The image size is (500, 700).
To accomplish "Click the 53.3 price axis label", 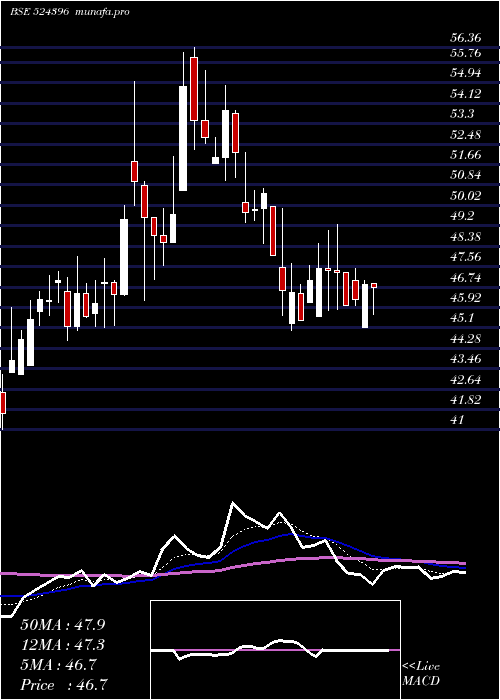I will pyautogui.click(x=462, y=114).
